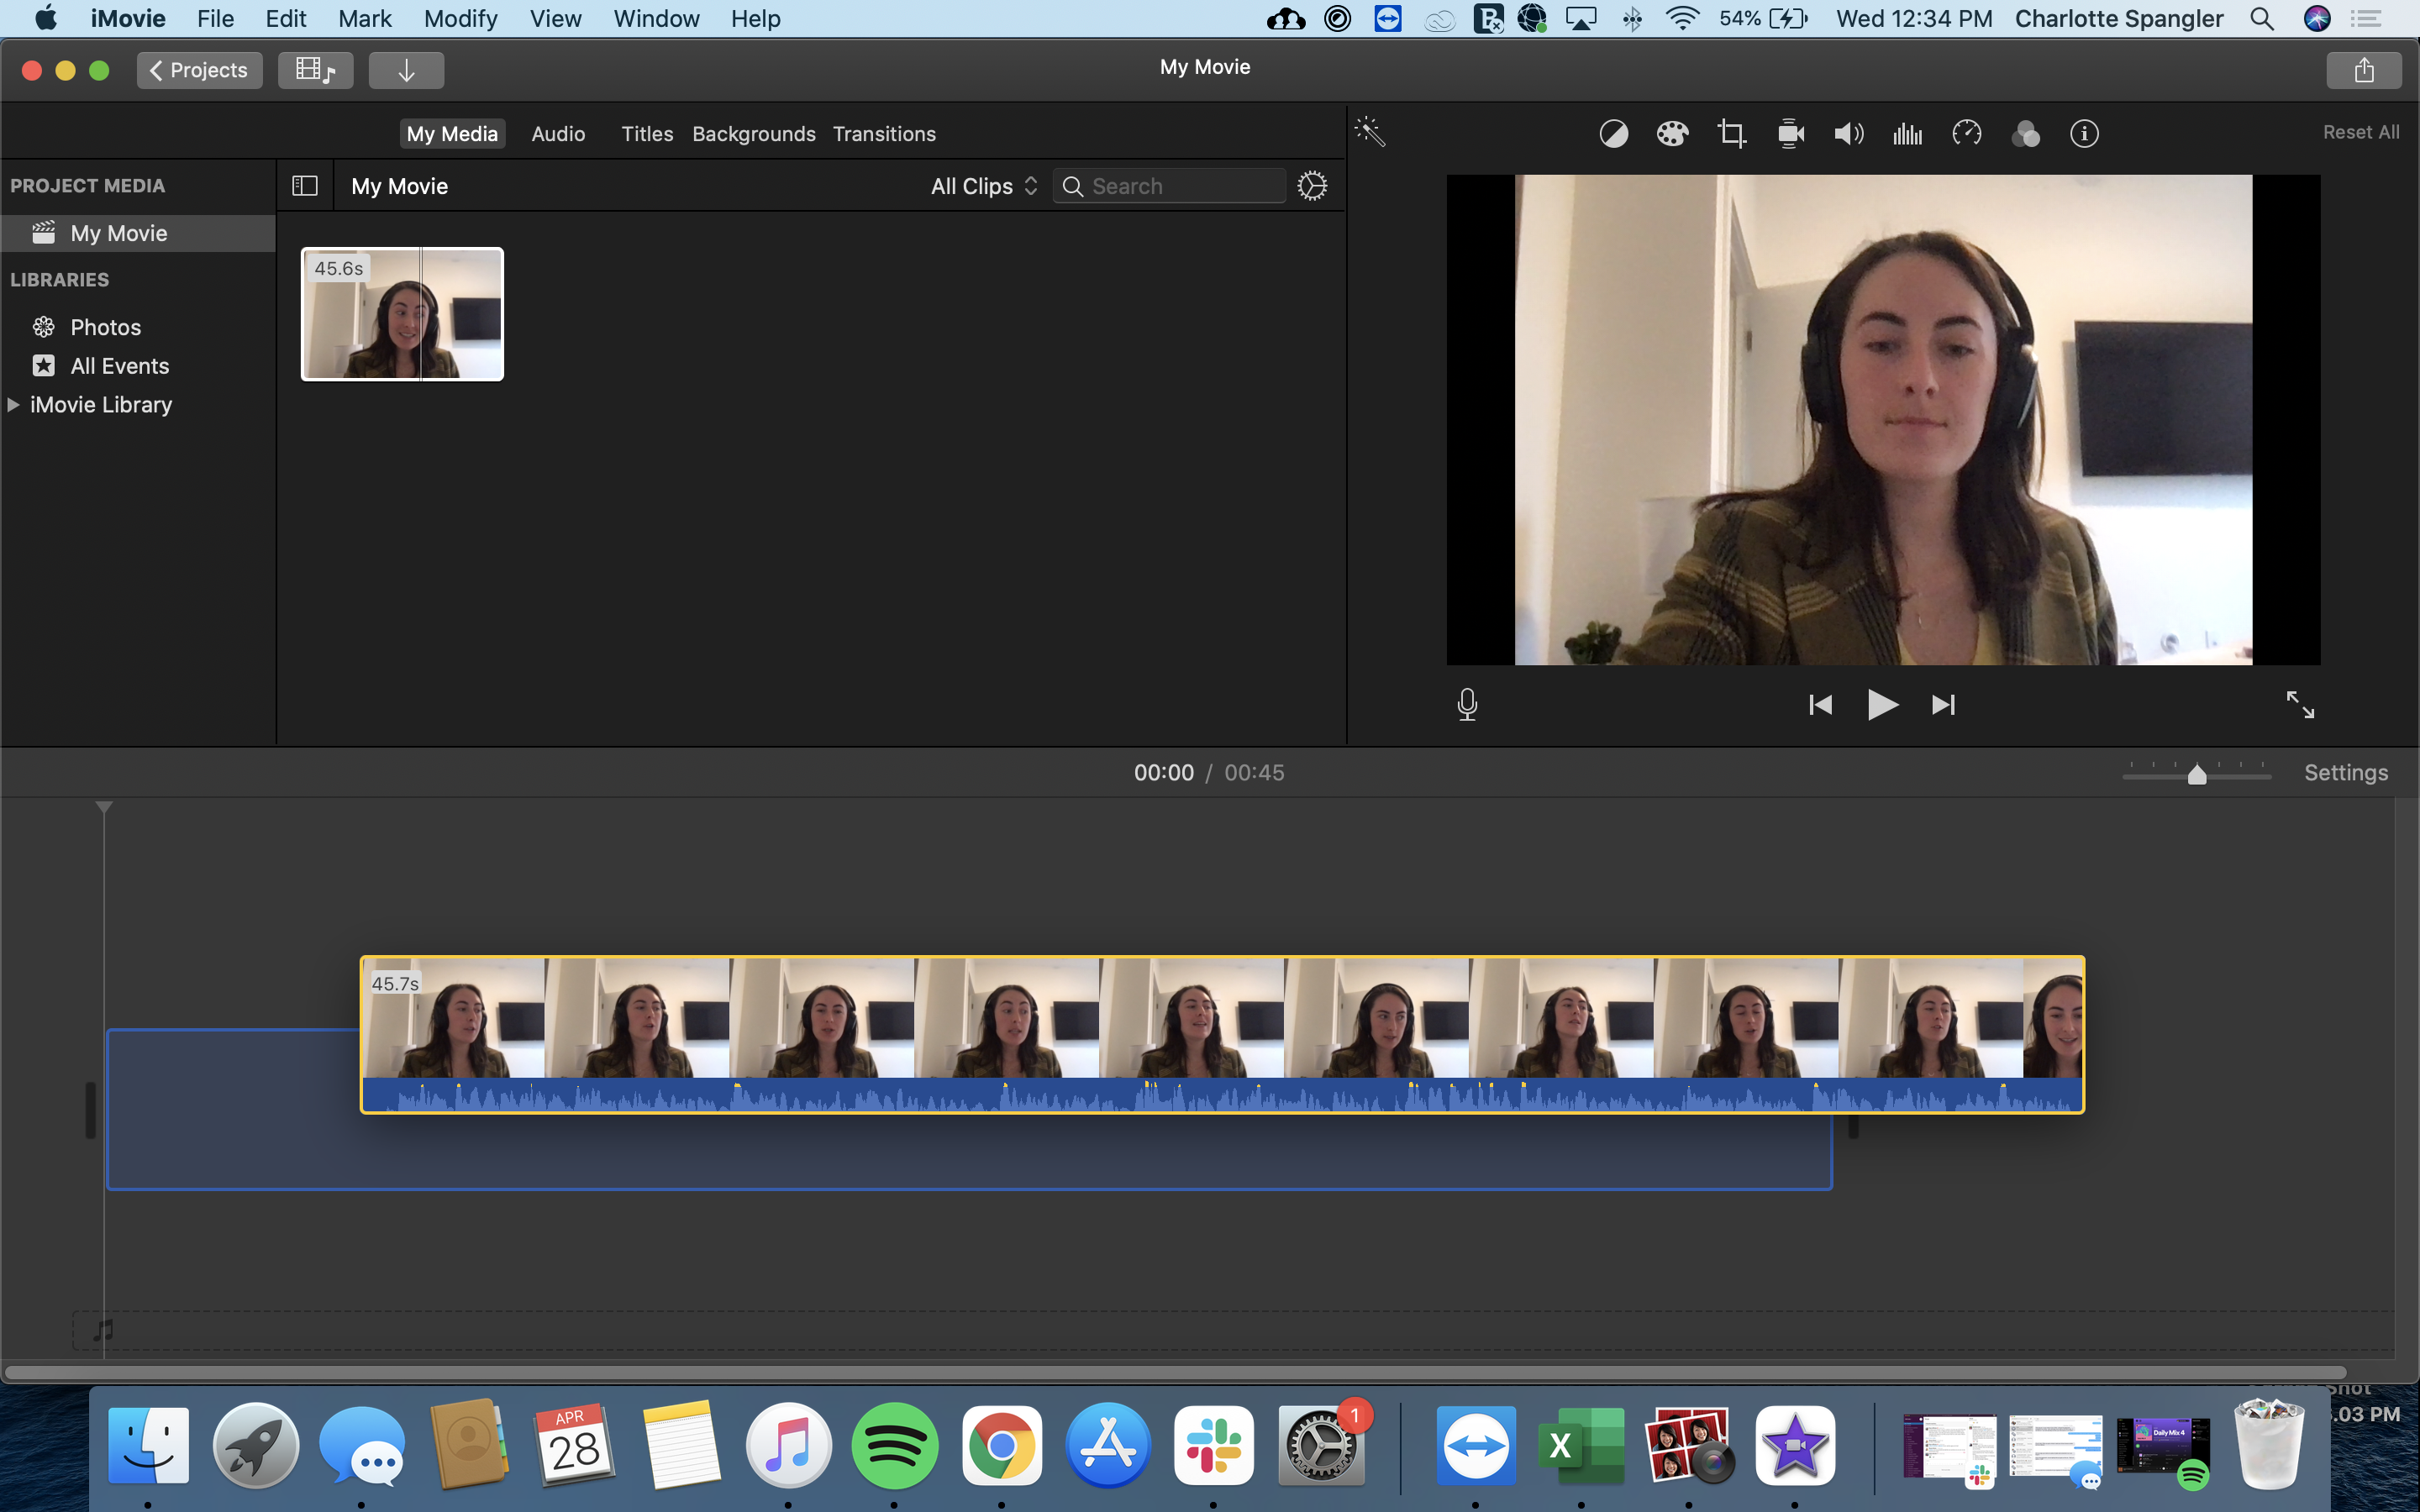This screenshot has height=1512, width=2420.
Task: Open the video stabilization tool
Action: (x=1790, y=133)
